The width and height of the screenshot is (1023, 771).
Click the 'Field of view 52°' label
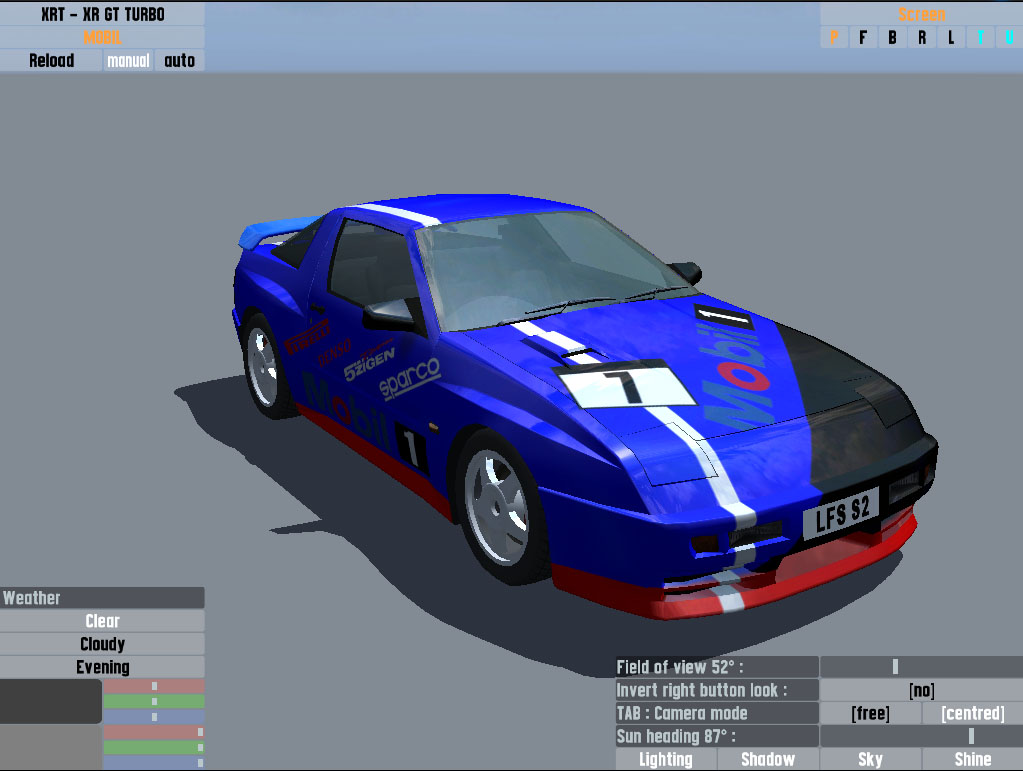pos(717,667)
